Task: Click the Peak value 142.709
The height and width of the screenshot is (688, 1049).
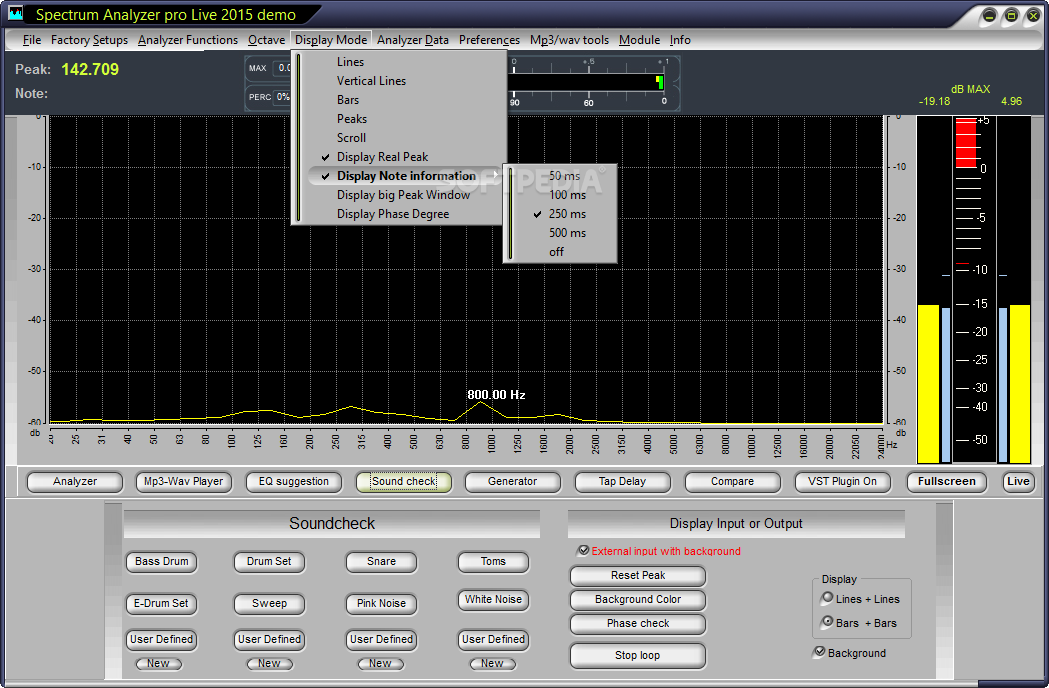Action: (90, 69)
